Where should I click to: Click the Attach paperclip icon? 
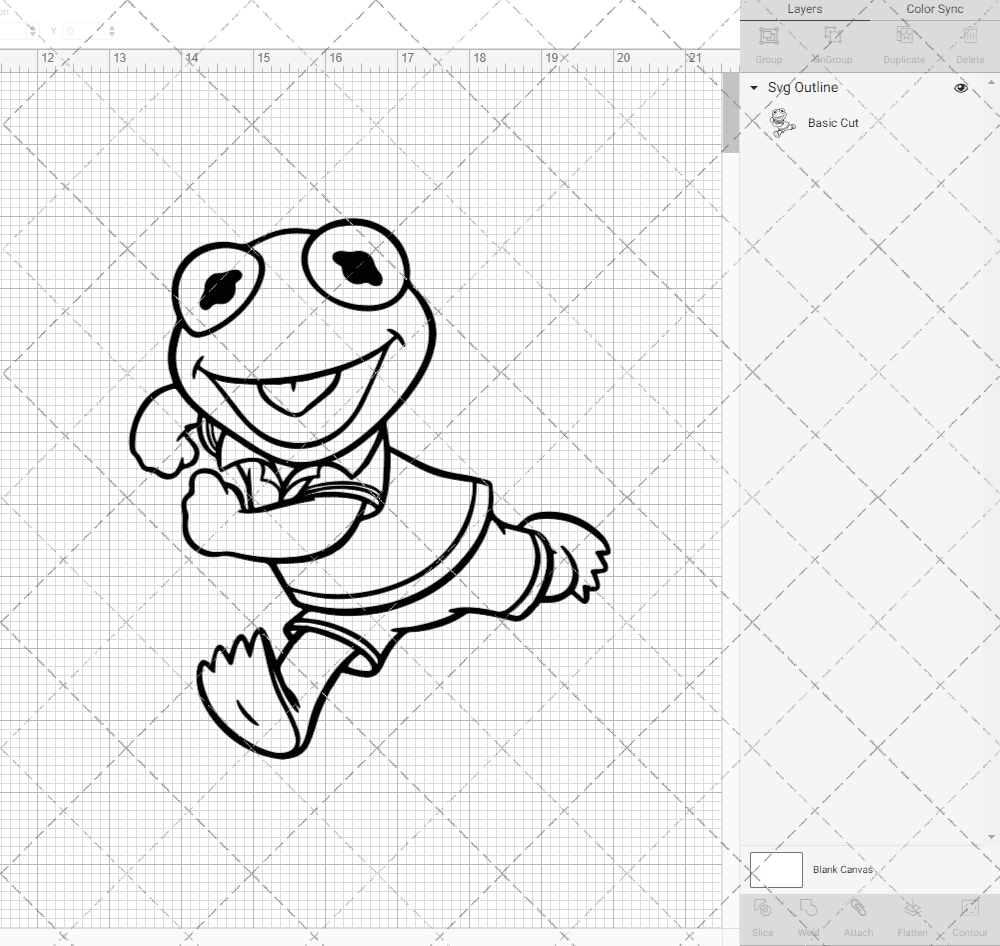858,908
